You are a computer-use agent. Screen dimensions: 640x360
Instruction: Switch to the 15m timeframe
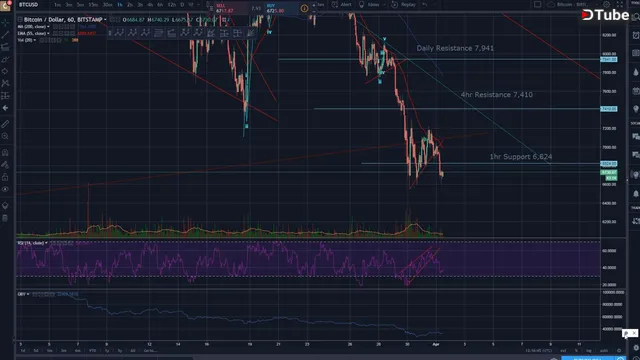coord(93,4)
